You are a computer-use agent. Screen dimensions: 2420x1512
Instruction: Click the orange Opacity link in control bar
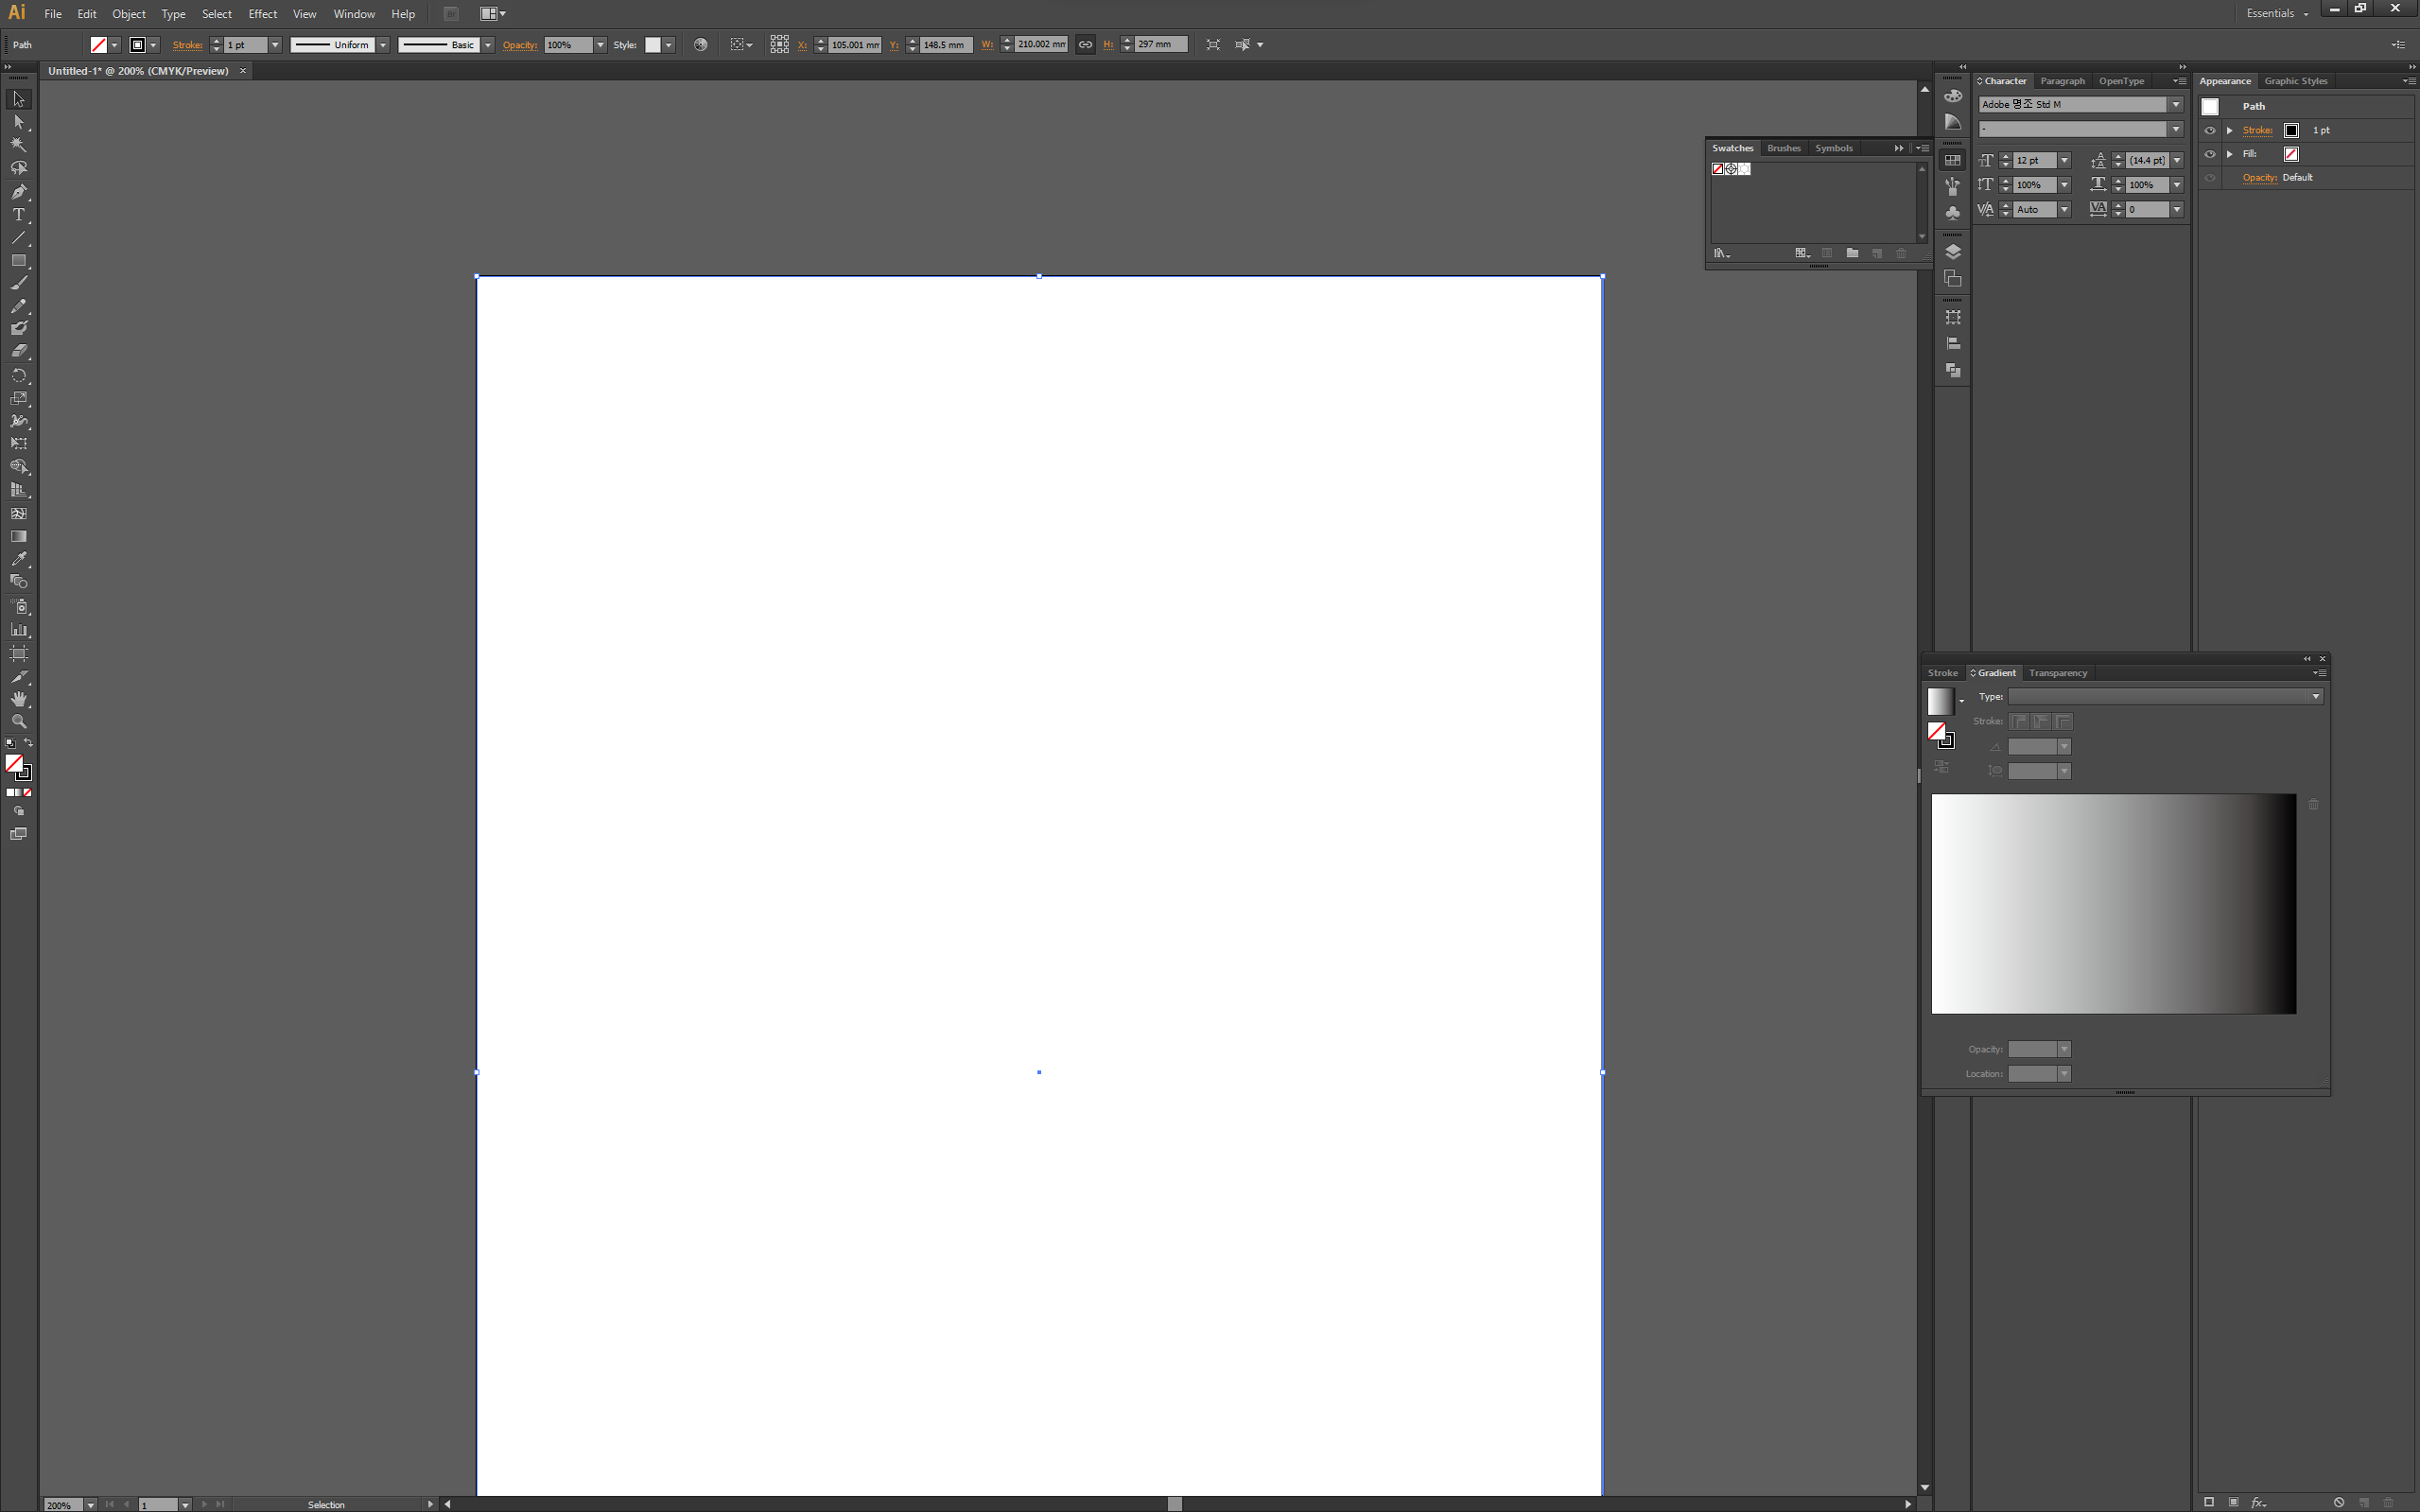519,45
